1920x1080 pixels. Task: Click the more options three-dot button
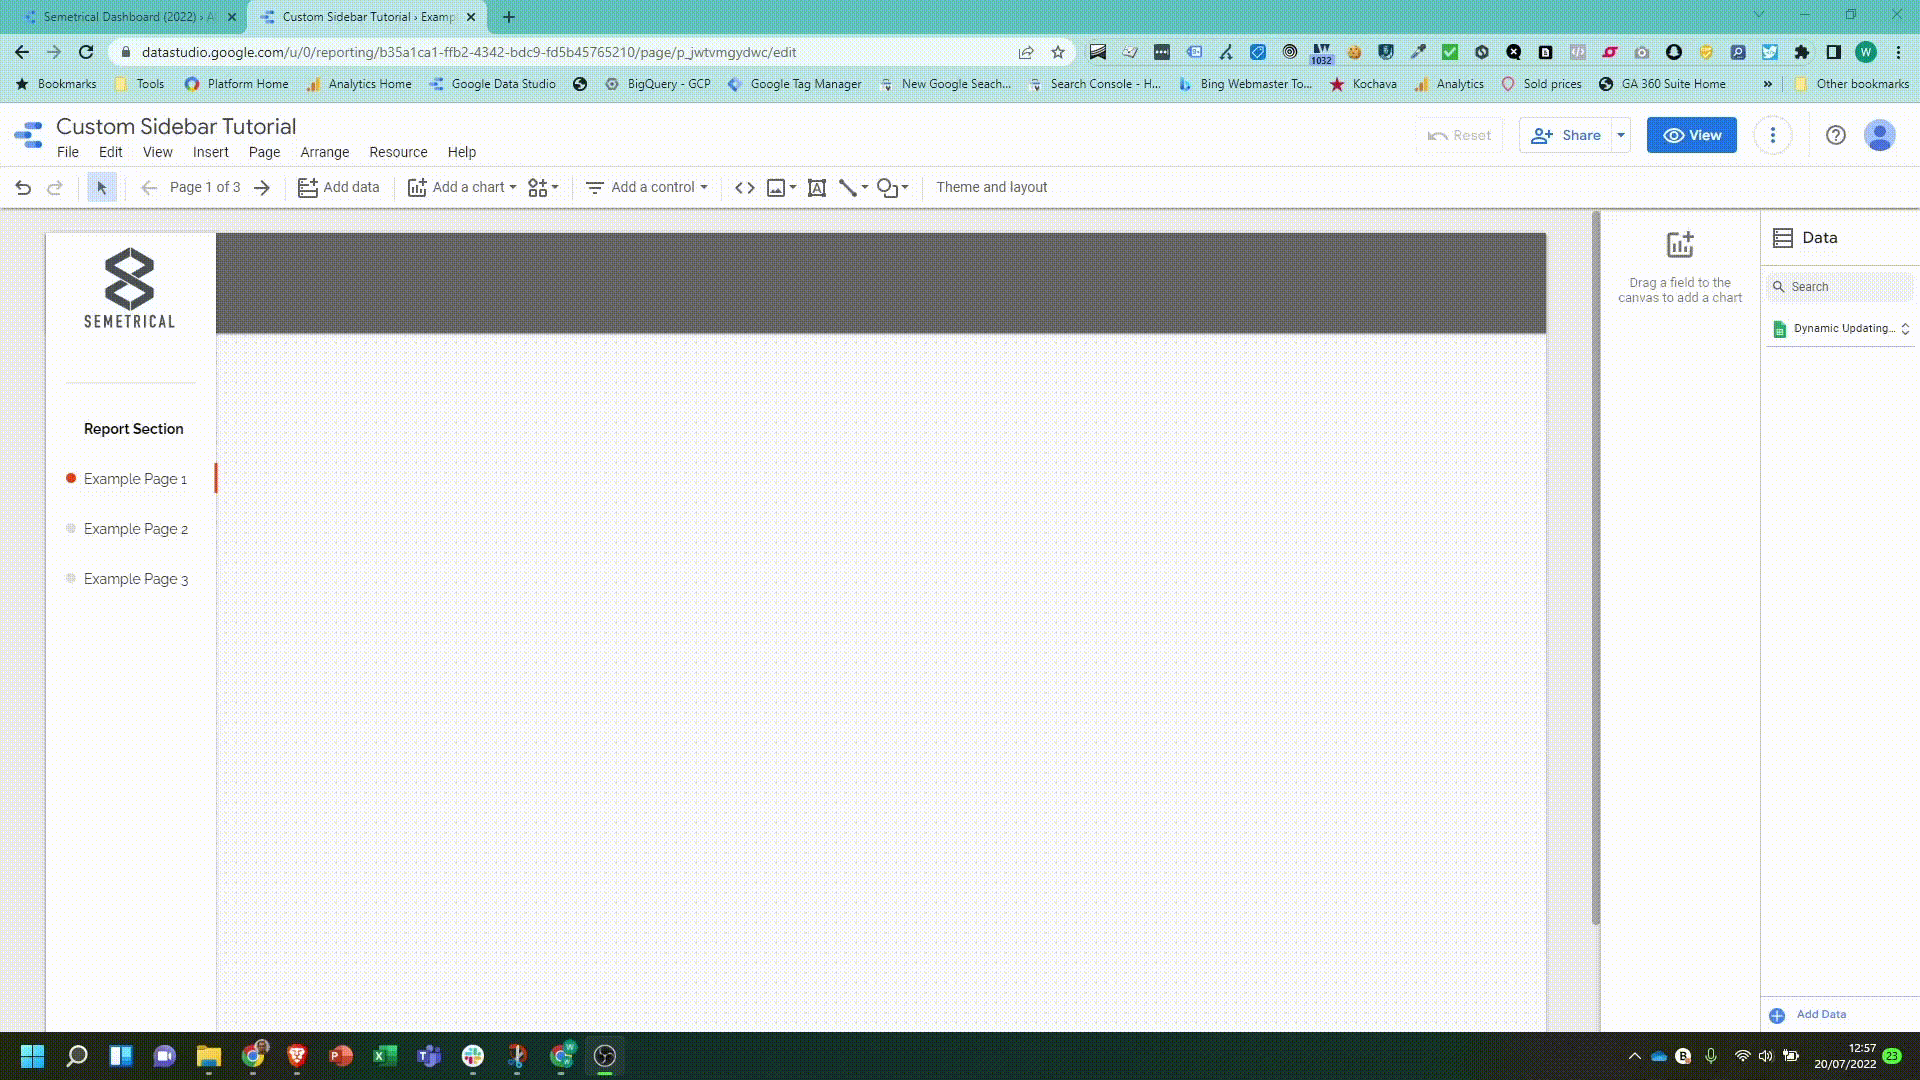click(1772, 136)
